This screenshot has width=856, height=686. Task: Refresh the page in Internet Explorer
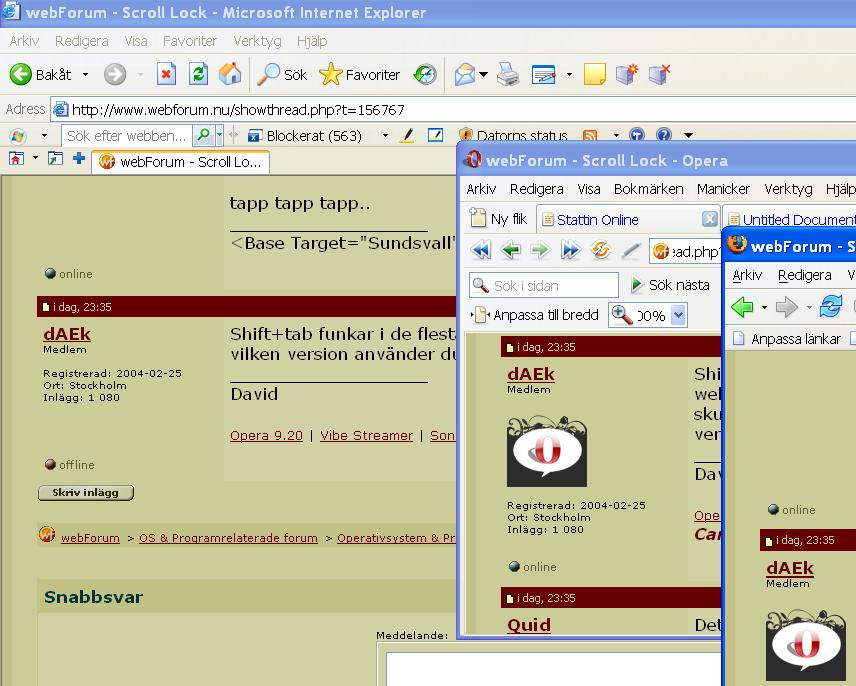click(x=198, y=74)
